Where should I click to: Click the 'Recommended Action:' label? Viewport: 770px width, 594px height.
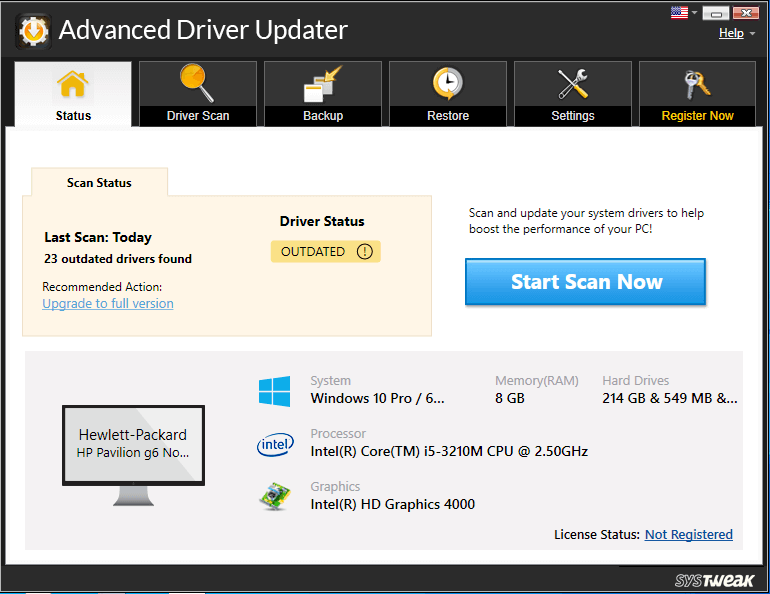coord(102,287)
